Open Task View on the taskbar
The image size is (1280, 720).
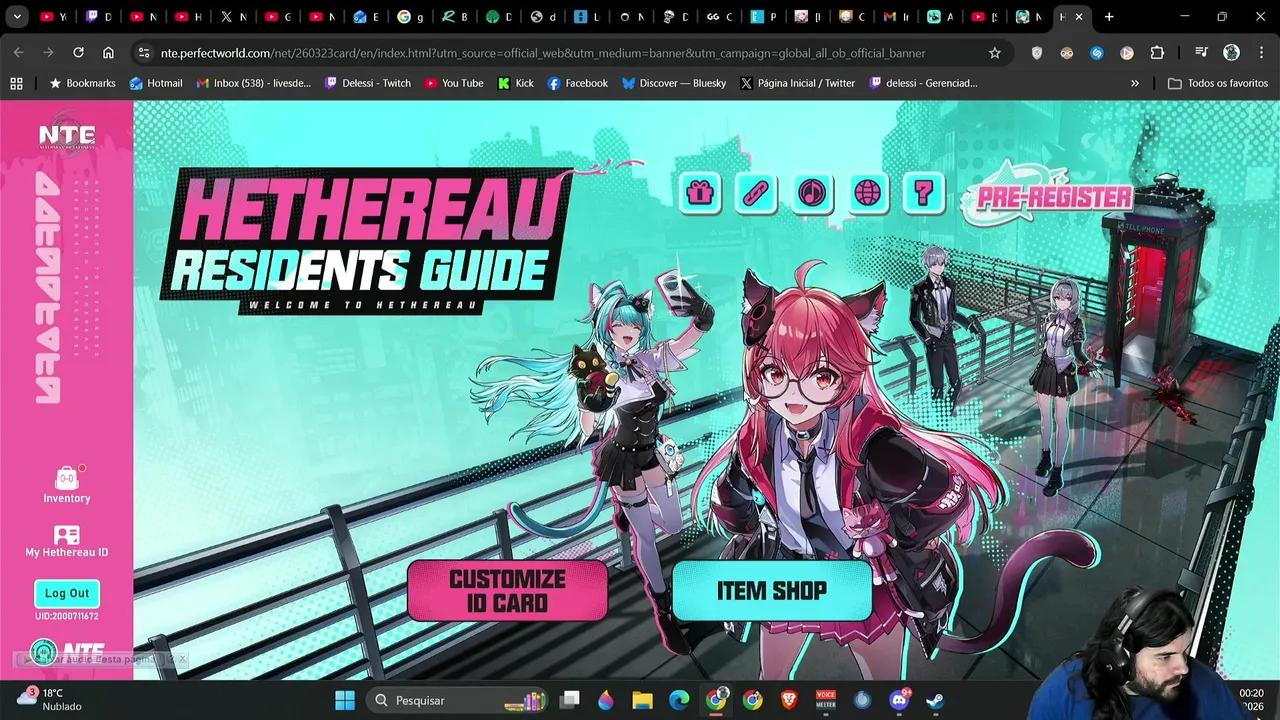pyautogui.click(x=569, y=700)
